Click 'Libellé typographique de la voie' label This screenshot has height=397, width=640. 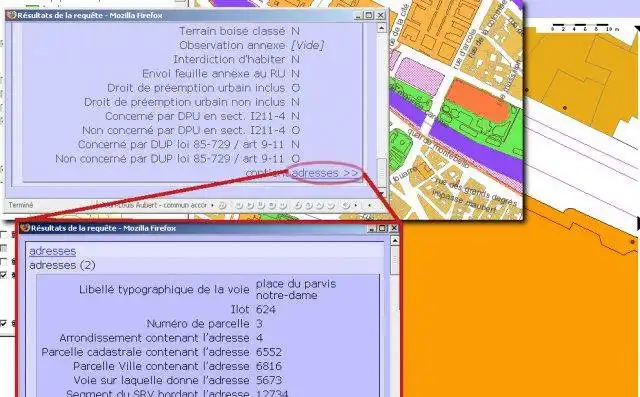tap(164, 290)
